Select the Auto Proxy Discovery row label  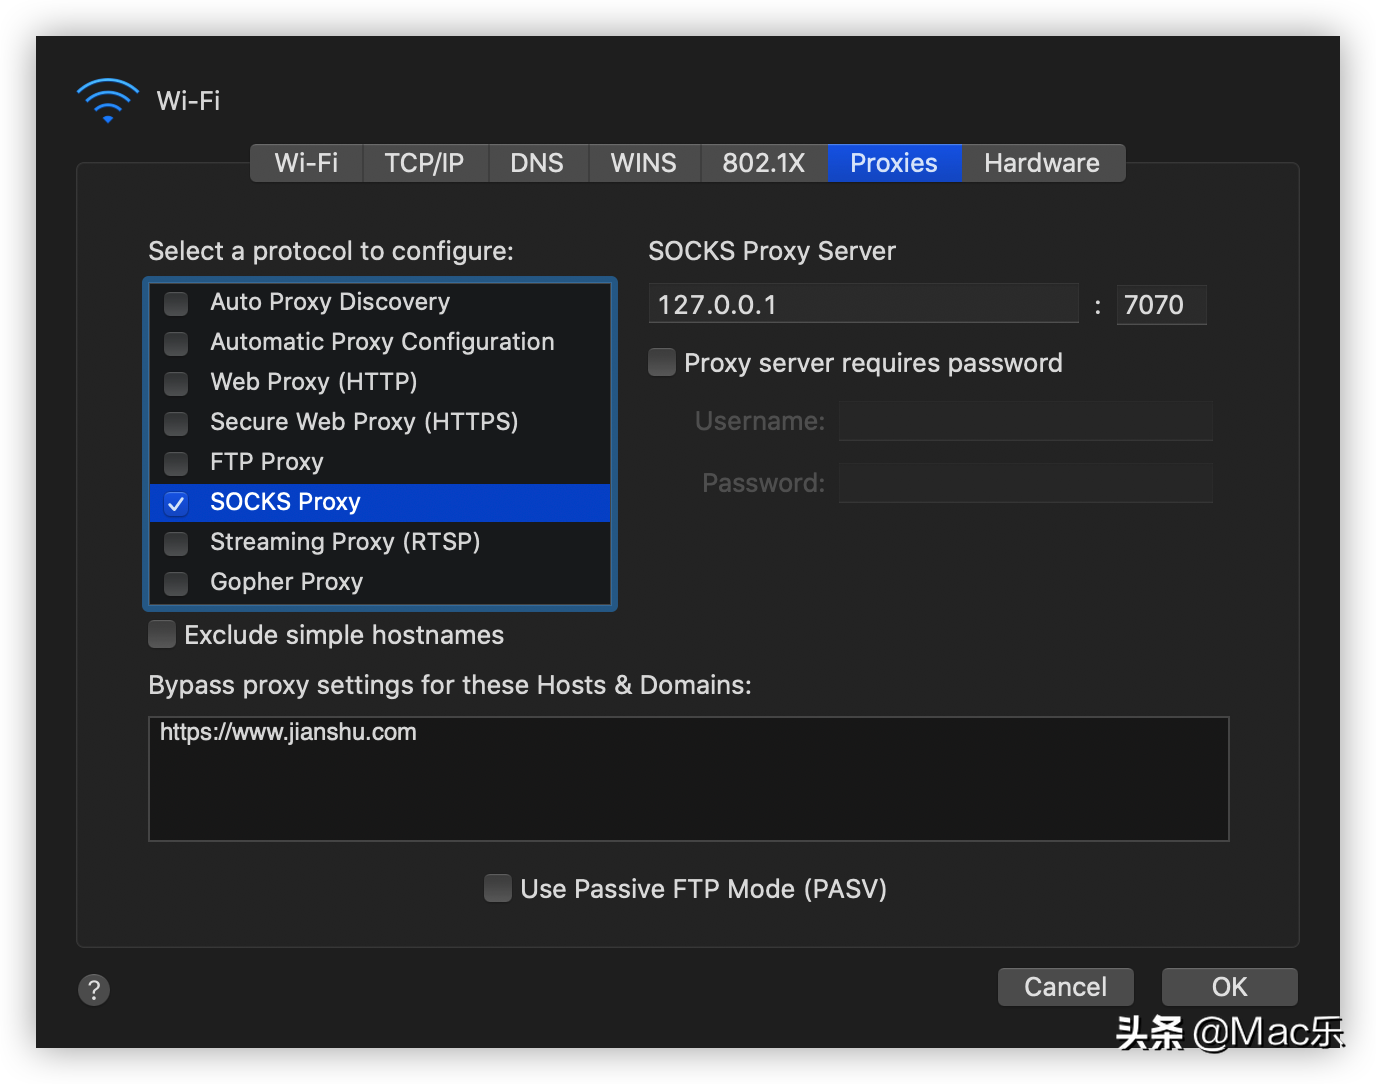click(x=330, y=302)
